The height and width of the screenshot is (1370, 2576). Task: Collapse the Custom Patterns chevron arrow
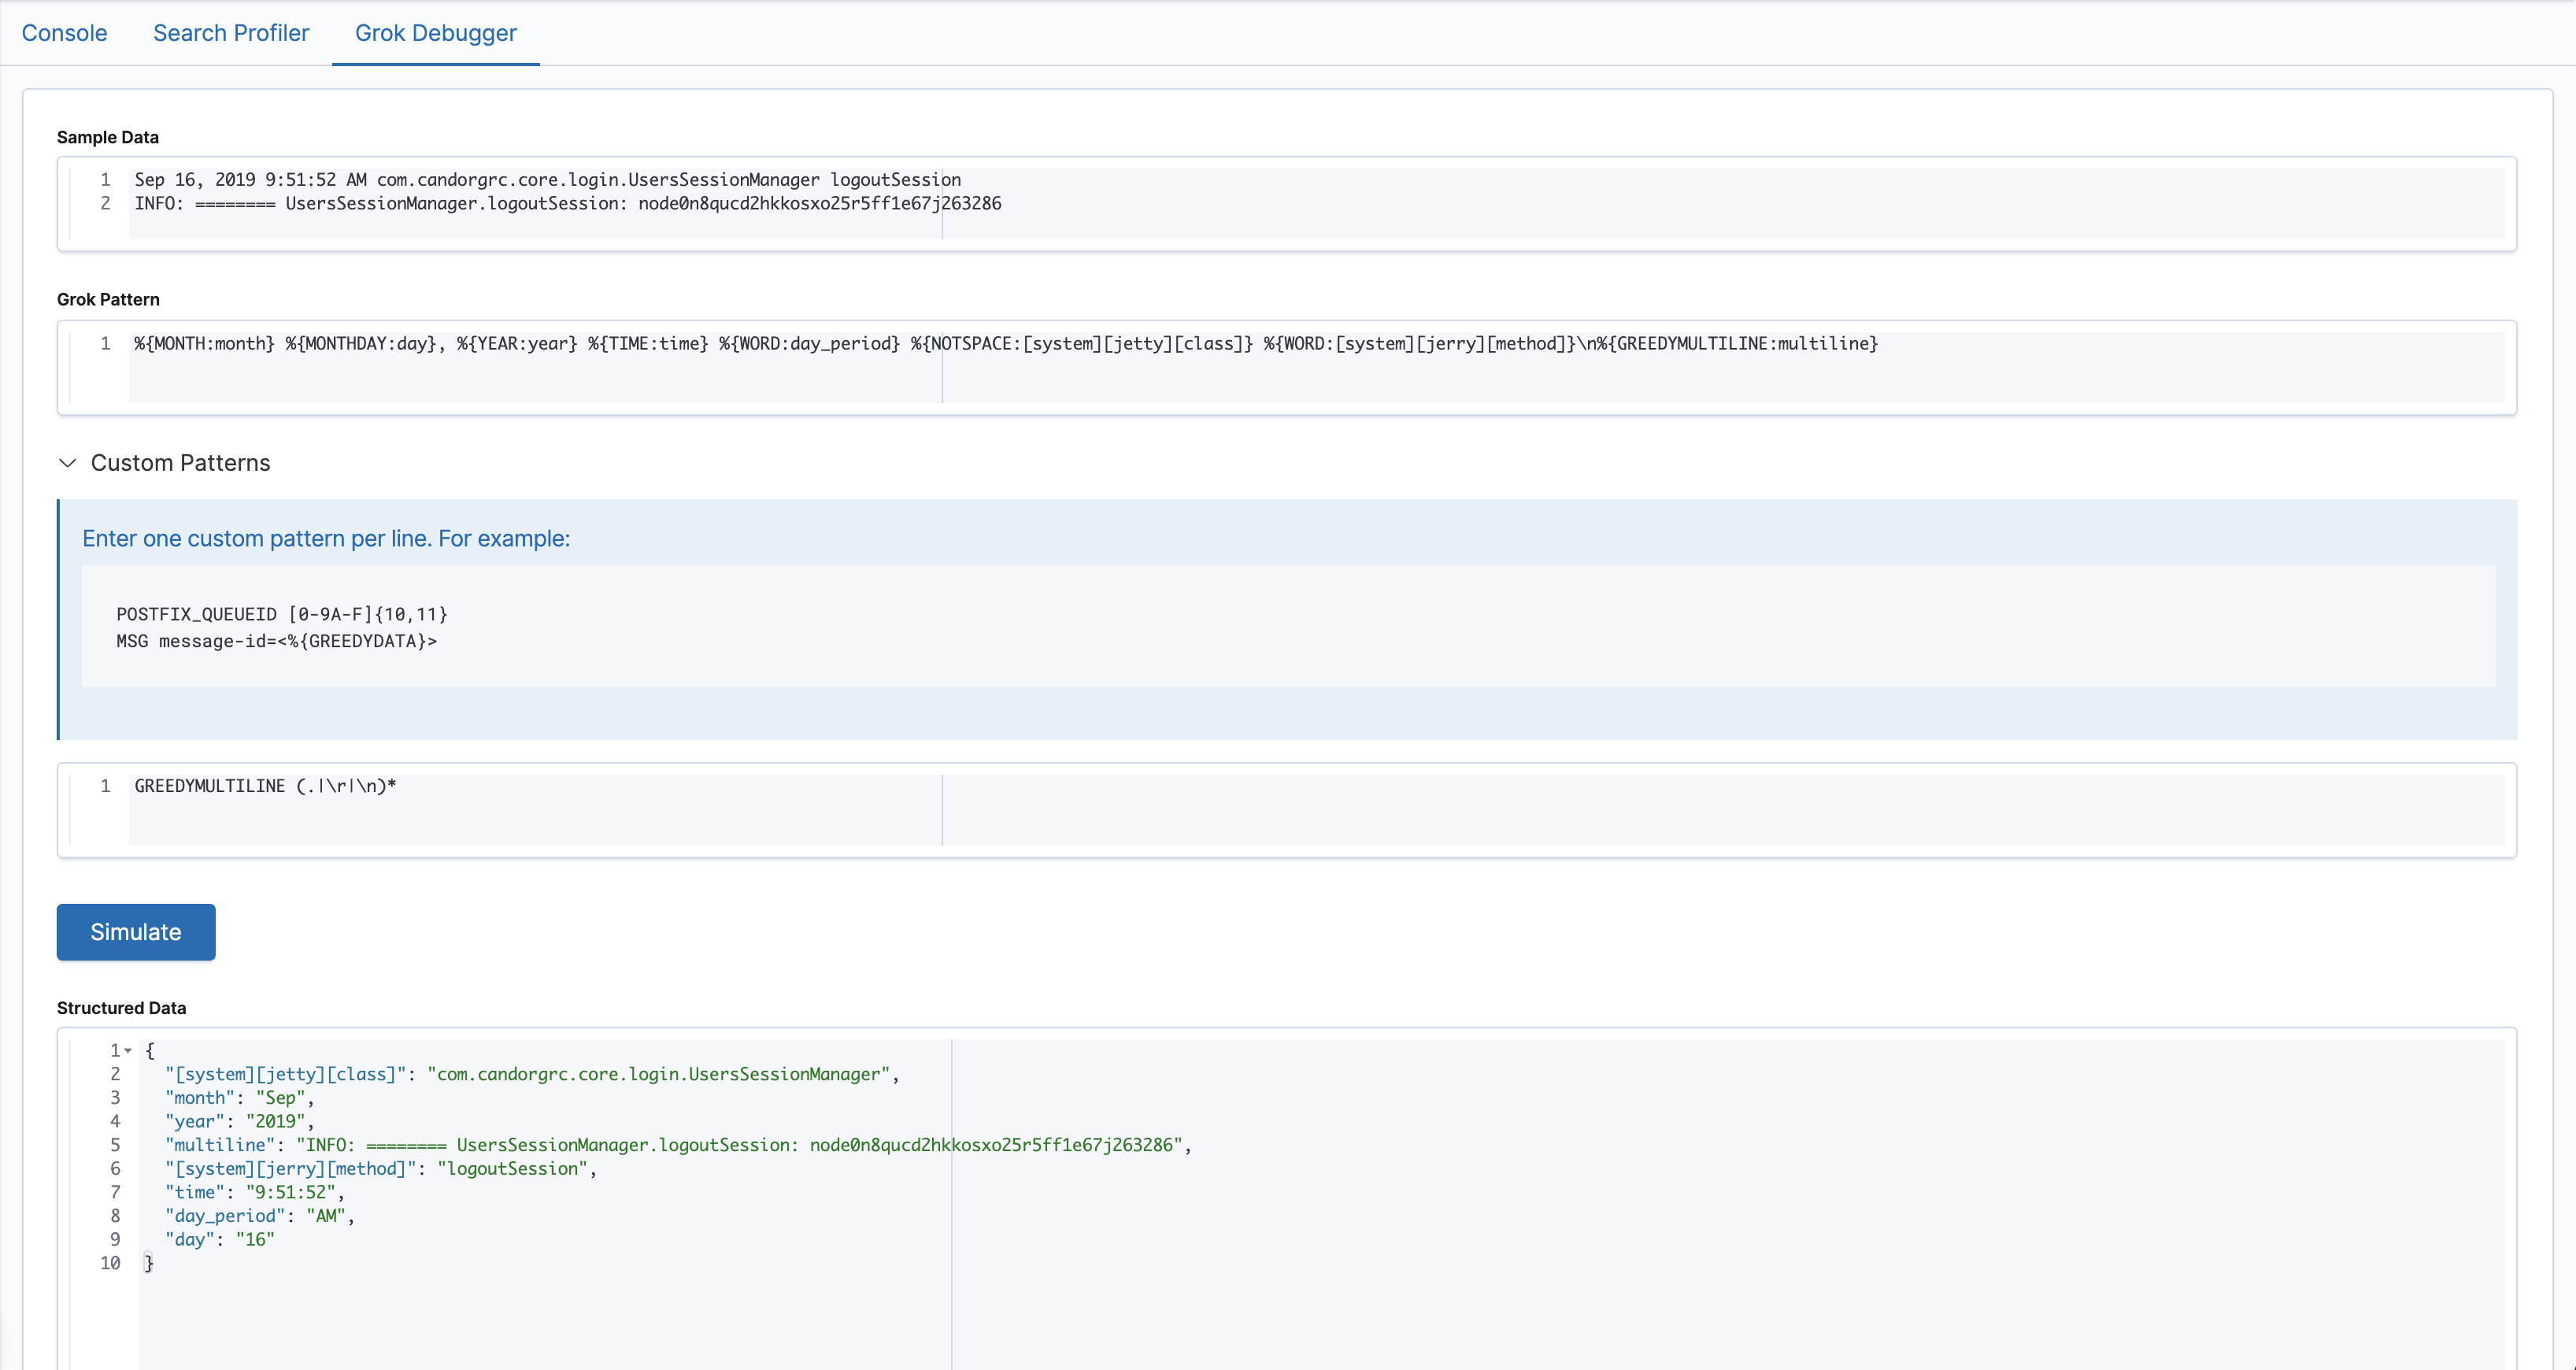(x=68, y=463)
